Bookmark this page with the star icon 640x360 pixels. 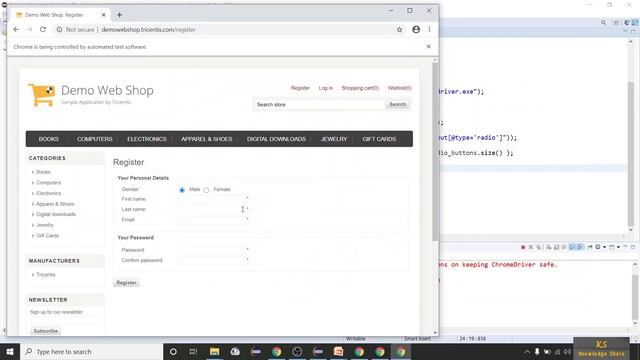(x=400, y=29)
